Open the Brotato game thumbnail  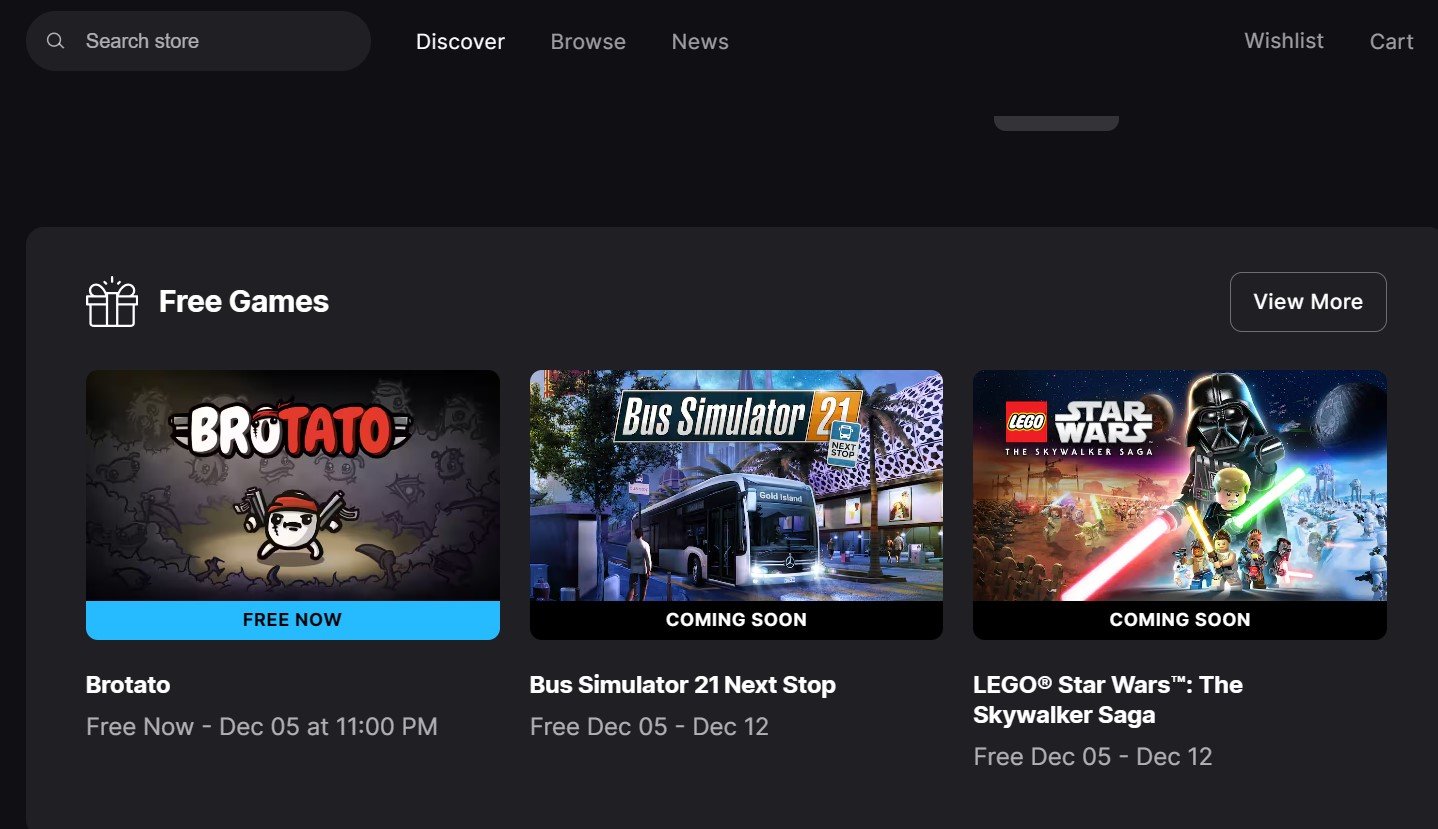tap(293, 486)
